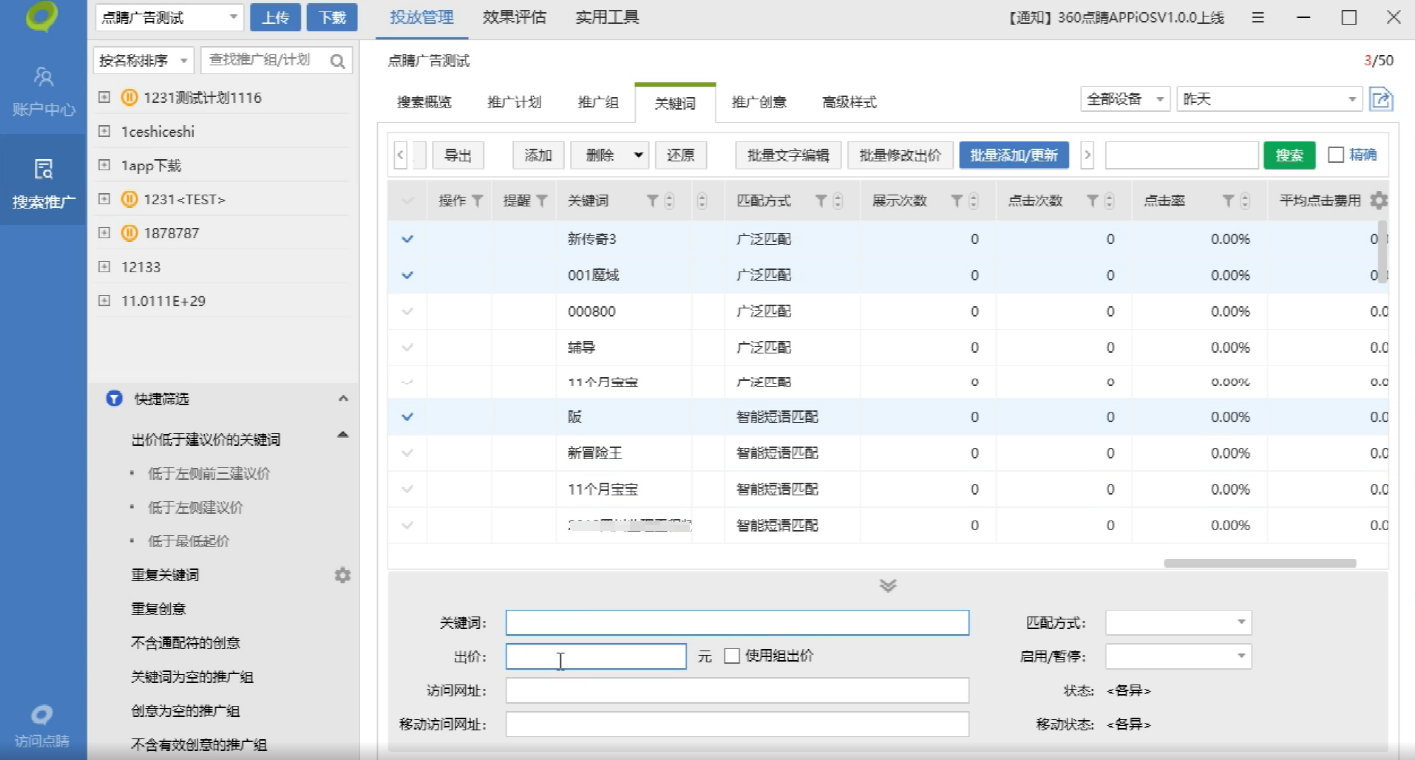Uncheck the row 001魔域
The width and height of the screenshot is (1415, 760).
pos(407,275)
